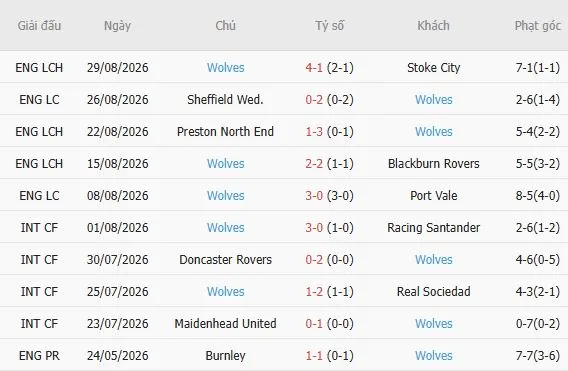The width and height of the screenshot is (568, 371).
Task: Select Blackburn Rovers away team
Action: (434, 163)
